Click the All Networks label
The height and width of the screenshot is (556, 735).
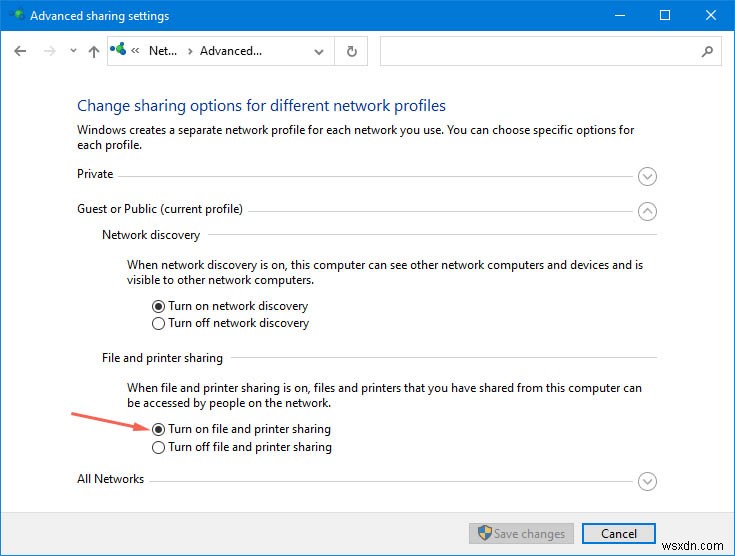click(111, 479)
